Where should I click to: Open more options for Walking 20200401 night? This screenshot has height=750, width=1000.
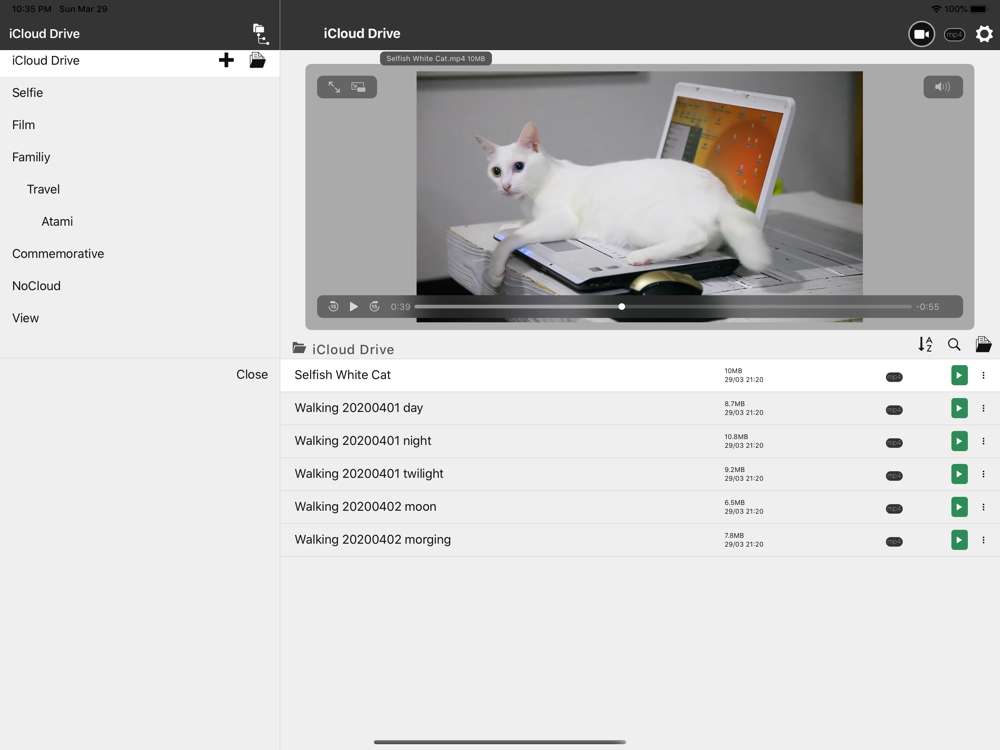tap(983, 441)
